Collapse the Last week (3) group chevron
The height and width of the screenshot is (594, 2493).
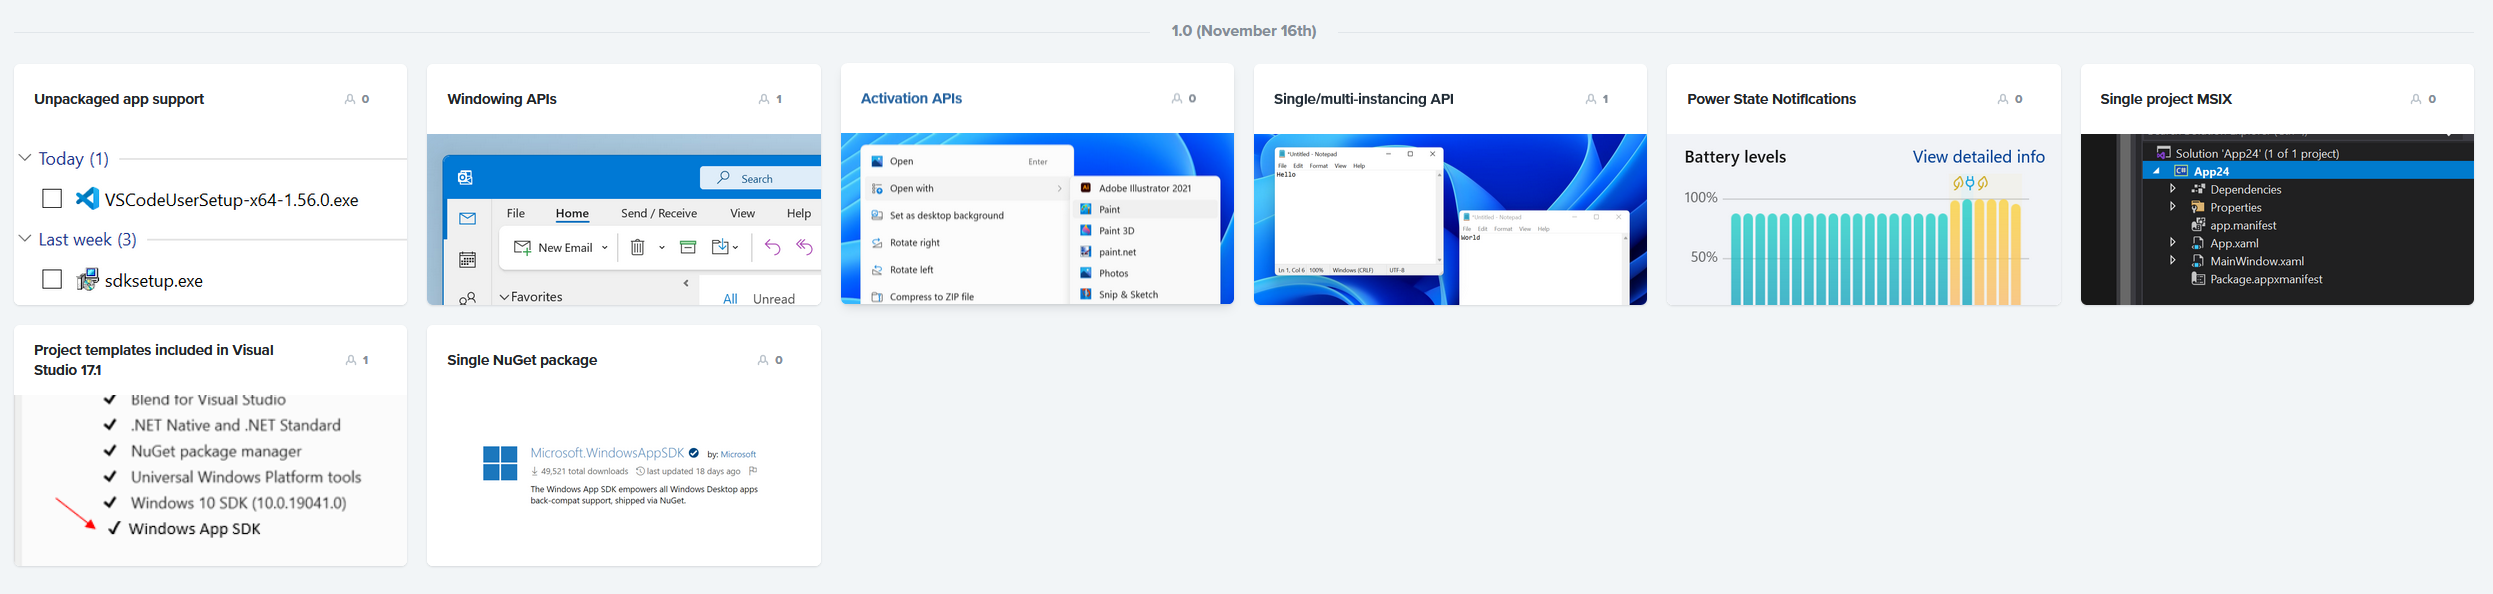(25, 239)
